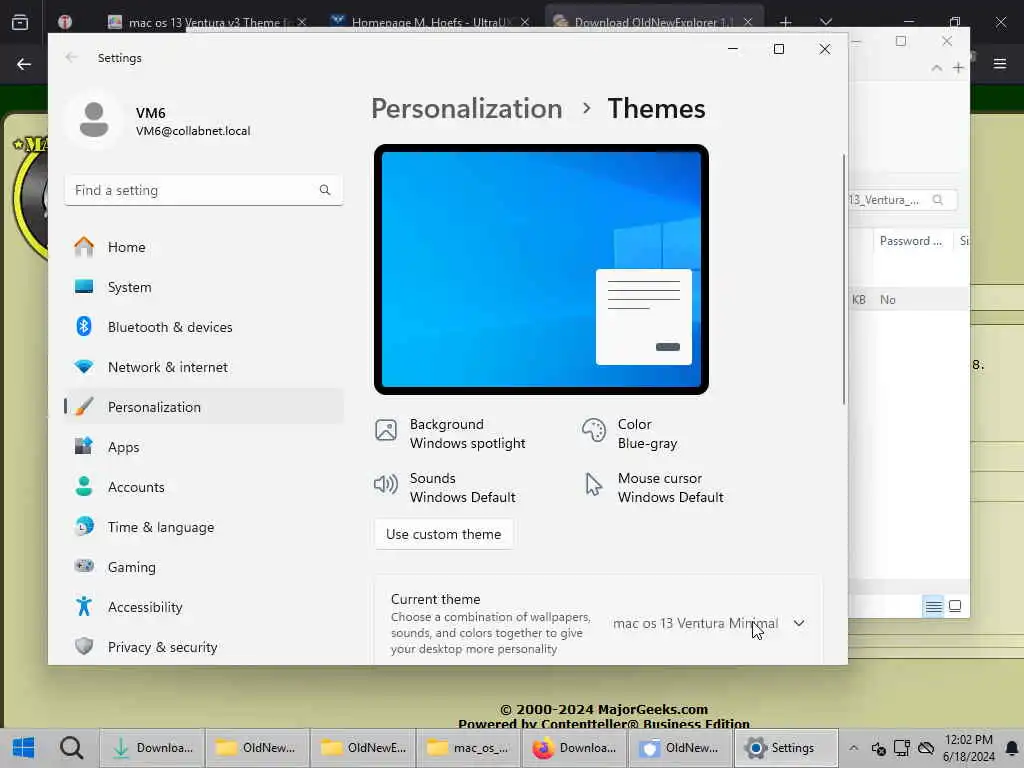Image resolution: width=1024 pixels, height=768 pixels.
Task: Switch to Firefox Downloa... taskbar item
Action: pyautogui.click(x=574, y=748)
